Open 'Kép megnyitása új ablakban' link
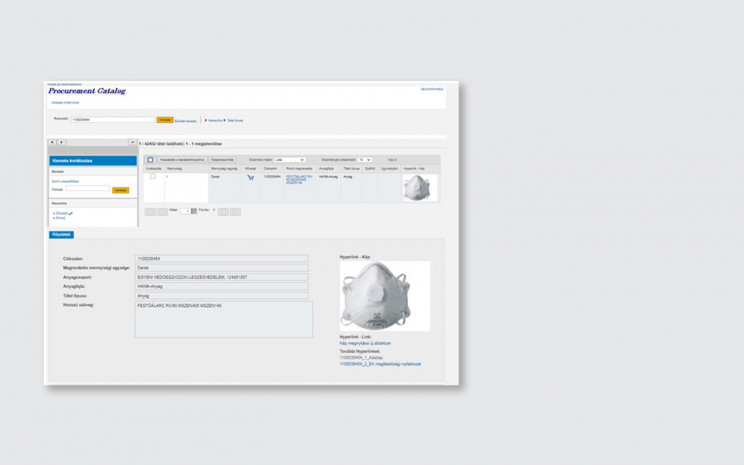 coord(365,343)
